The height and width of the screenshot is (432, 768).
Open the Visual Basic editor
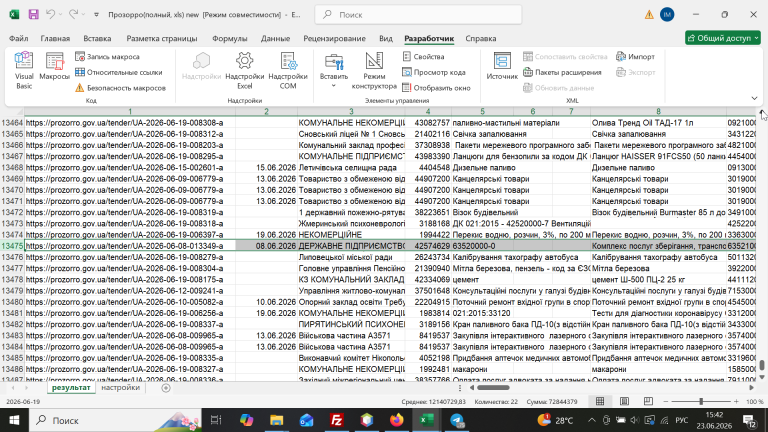click(x=24, y=71)
